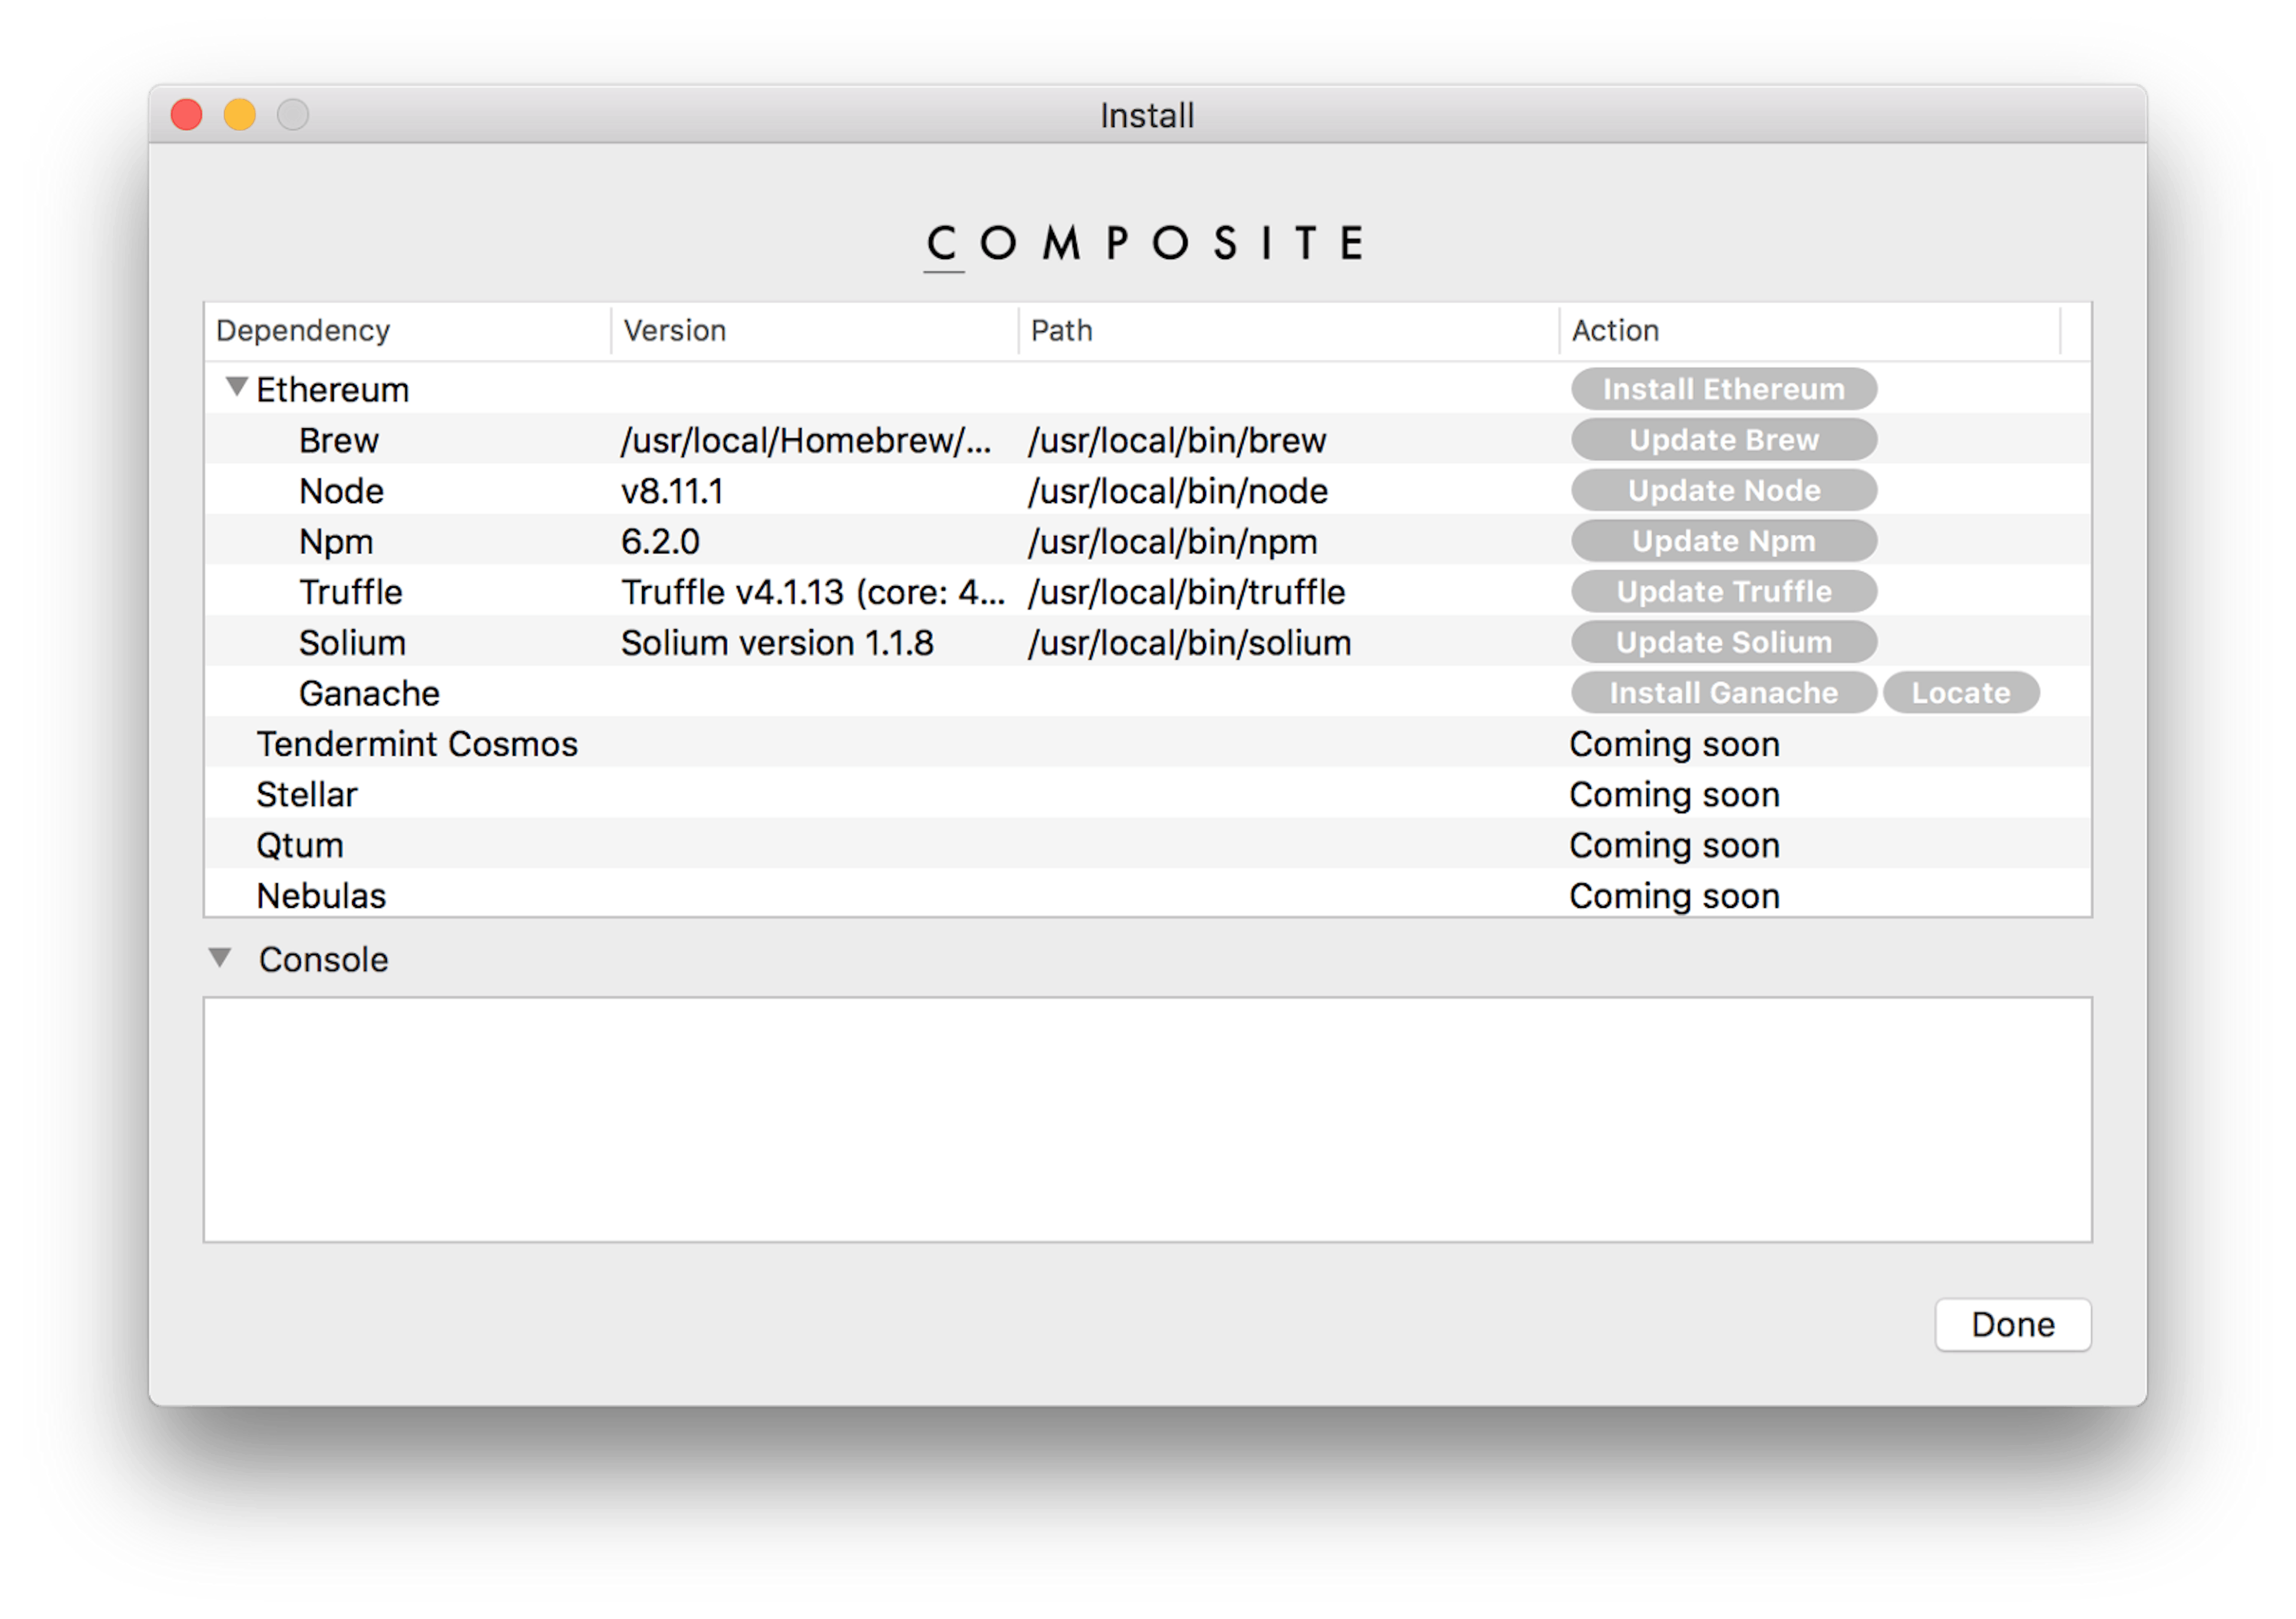Minimize the Install window with yellow button
This screenshot has width=2296, height=1619.
pyautogui.click(x=240, y=115)
